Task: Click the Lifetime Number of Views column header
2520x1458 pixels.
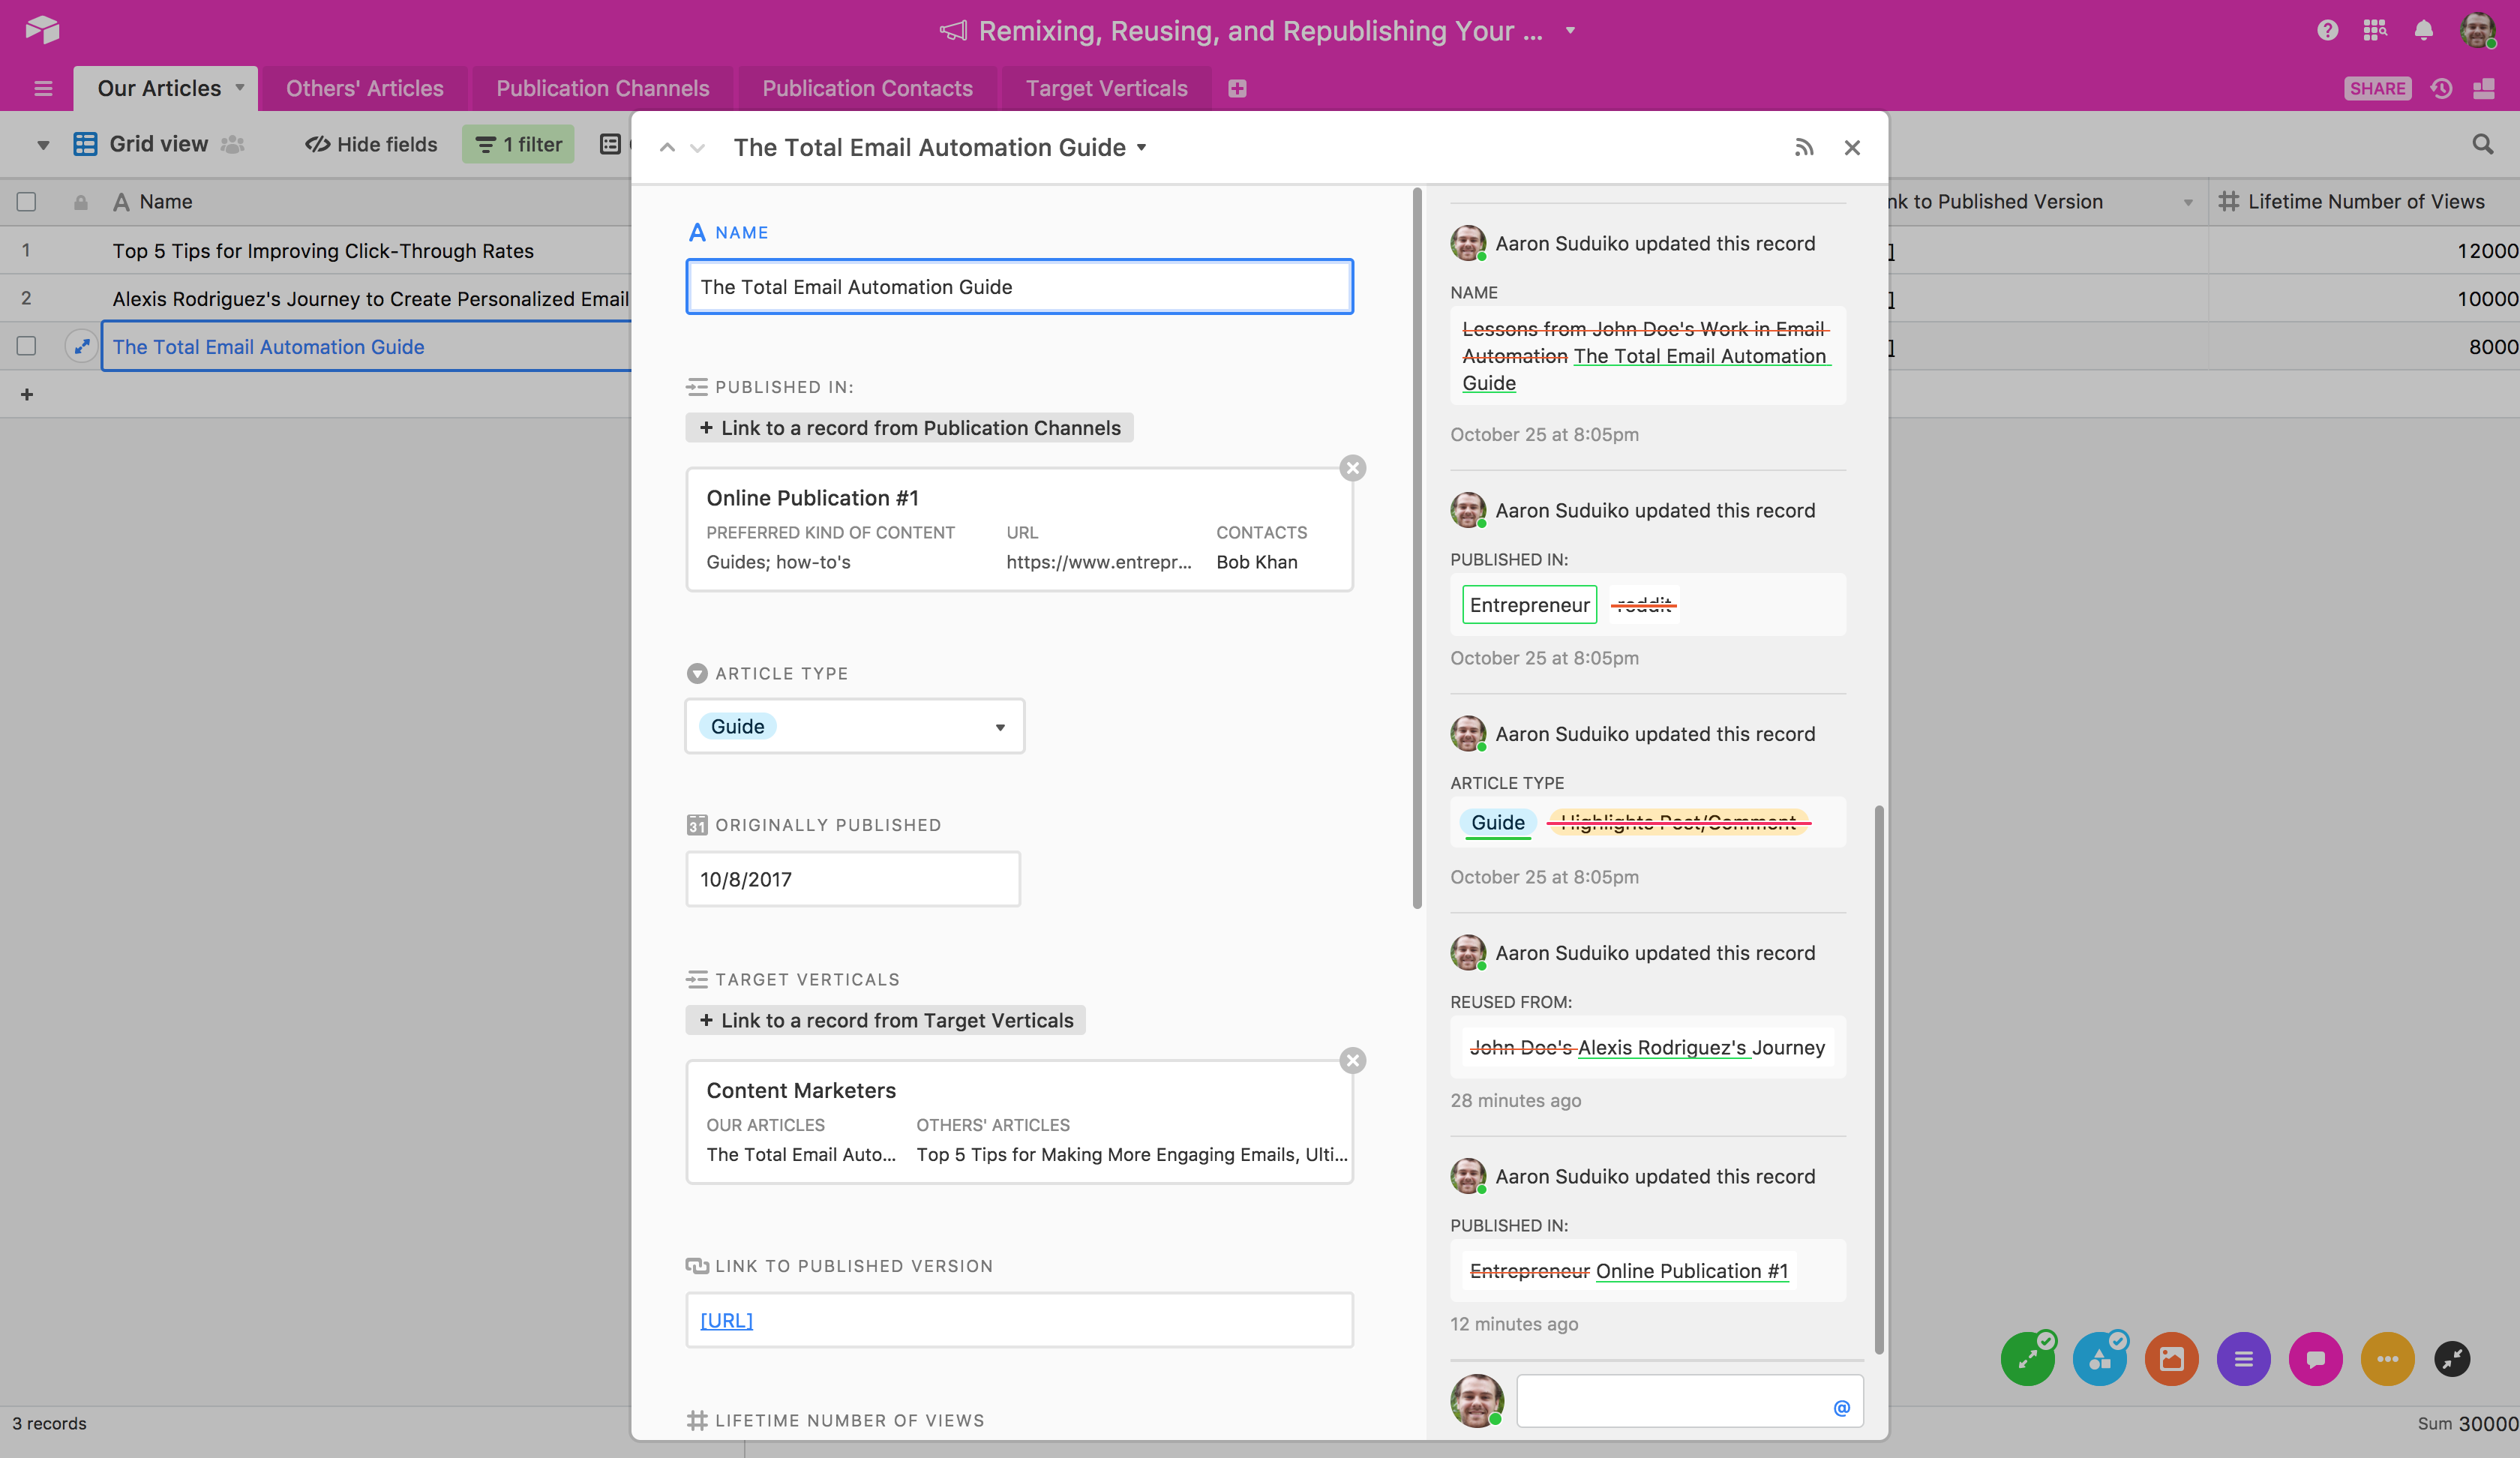Action: tap(2364, 202)
